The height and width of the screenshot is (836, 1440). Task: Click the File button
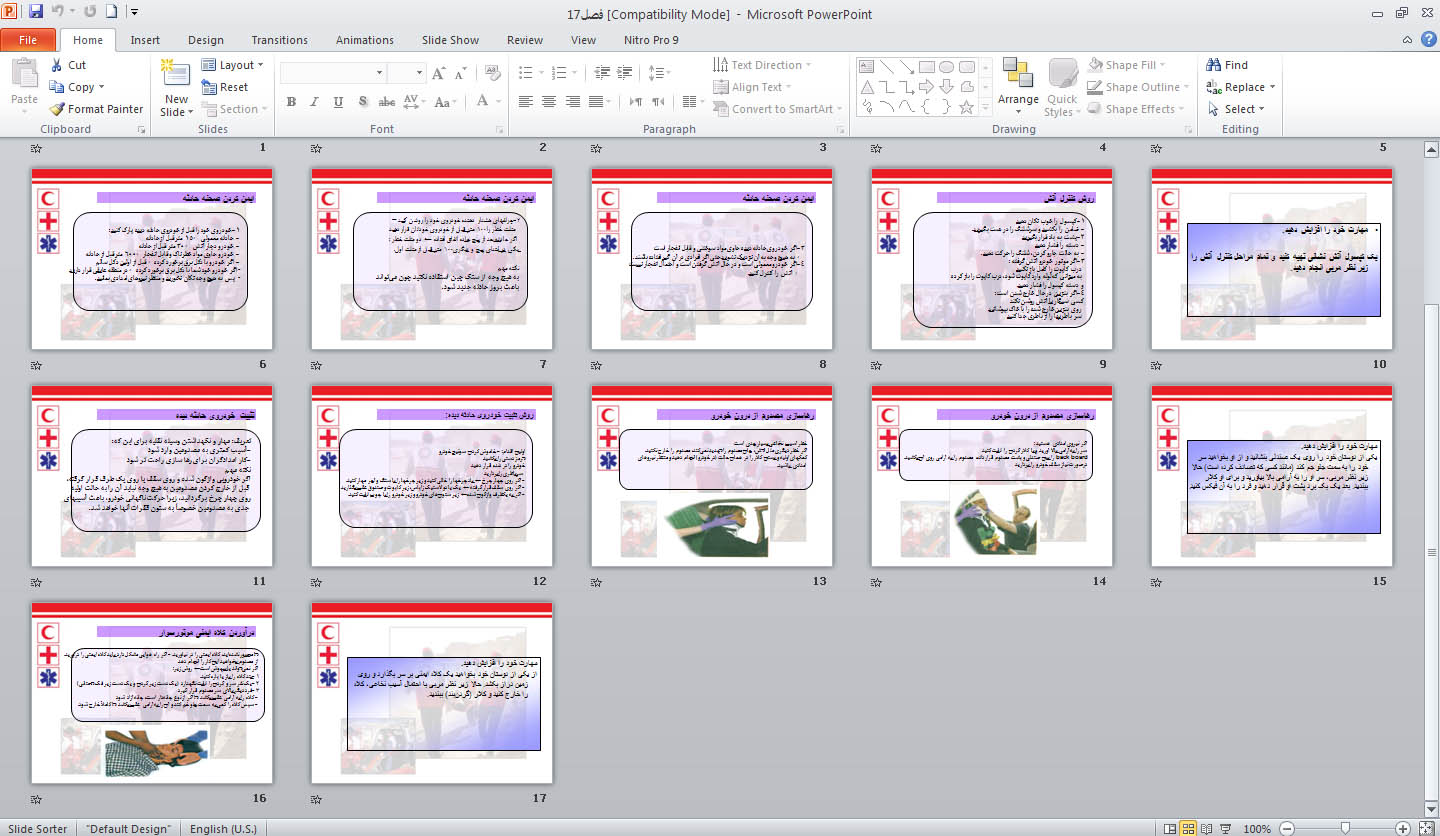click(28, 40)
